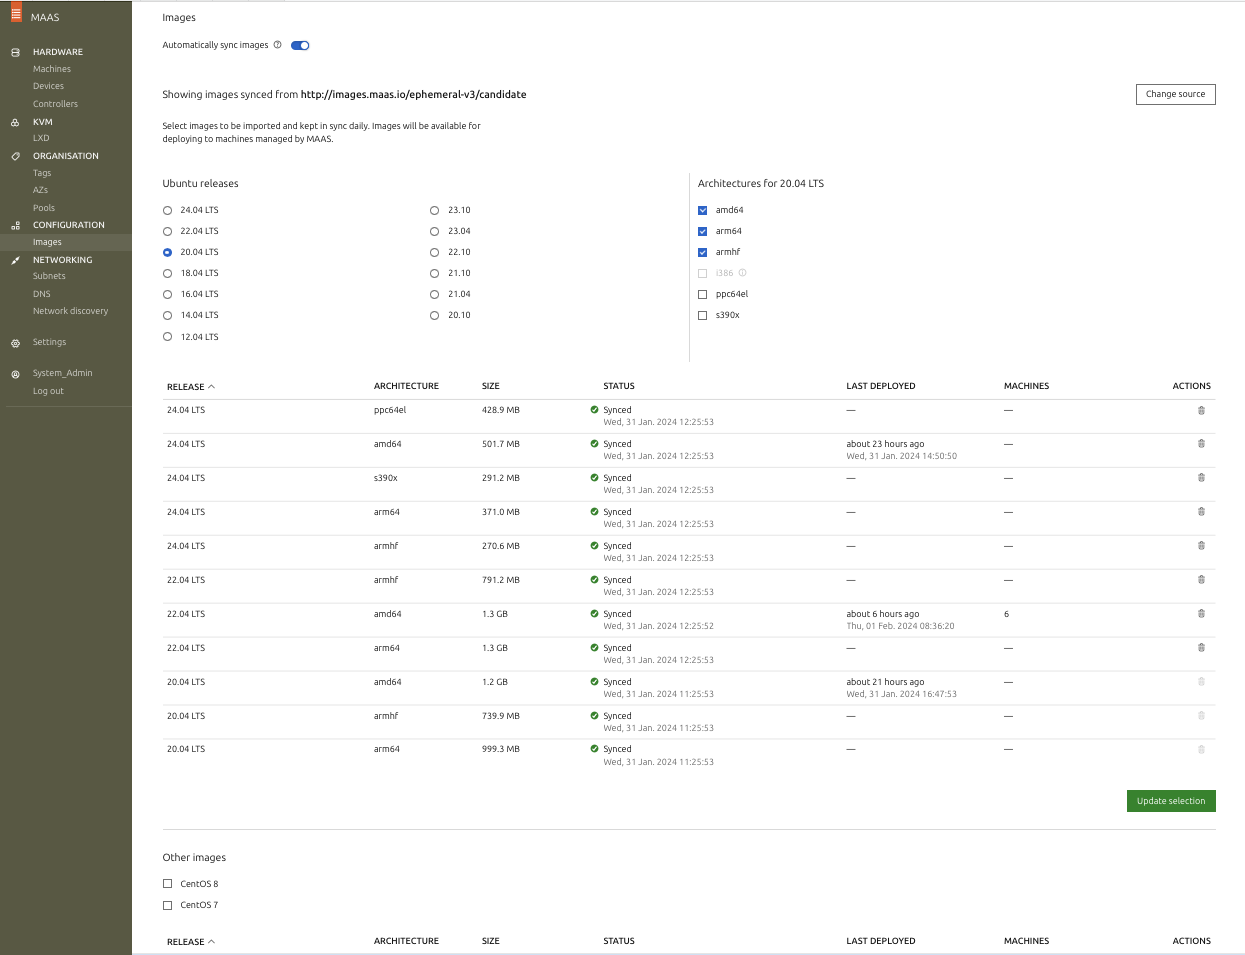Click the Log out link

48,391
